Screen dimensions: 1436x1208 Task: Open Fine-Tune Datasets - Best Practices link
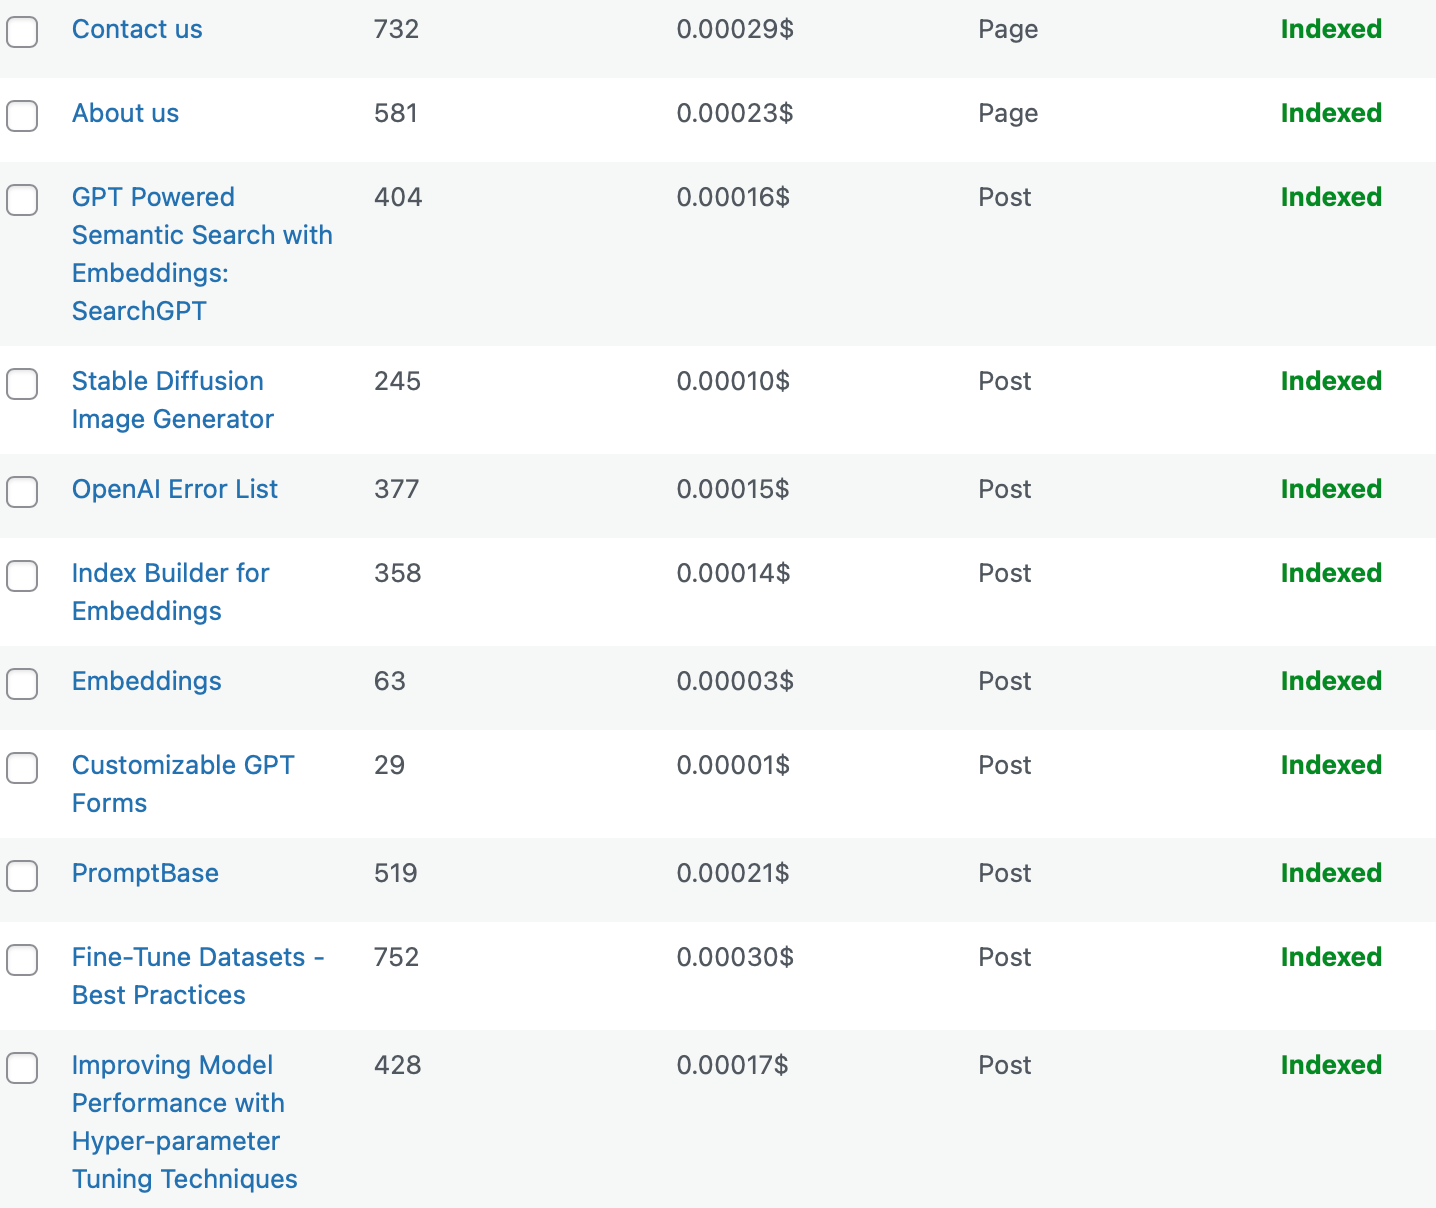coord(197,976)
